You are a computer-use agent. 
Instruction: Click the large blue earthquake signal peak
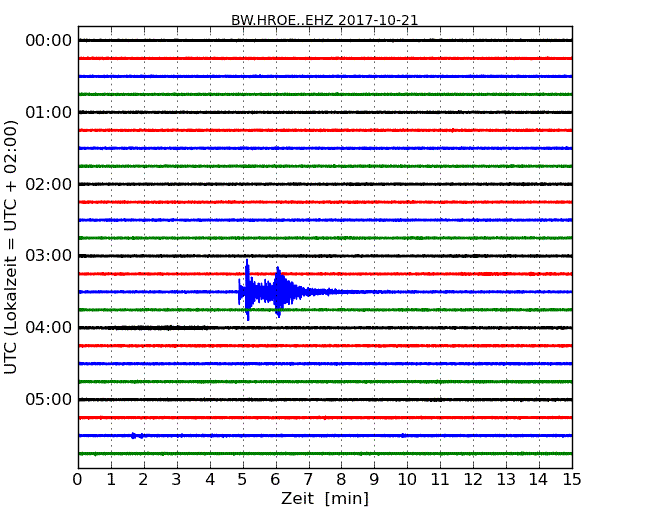tap(247, 290)
